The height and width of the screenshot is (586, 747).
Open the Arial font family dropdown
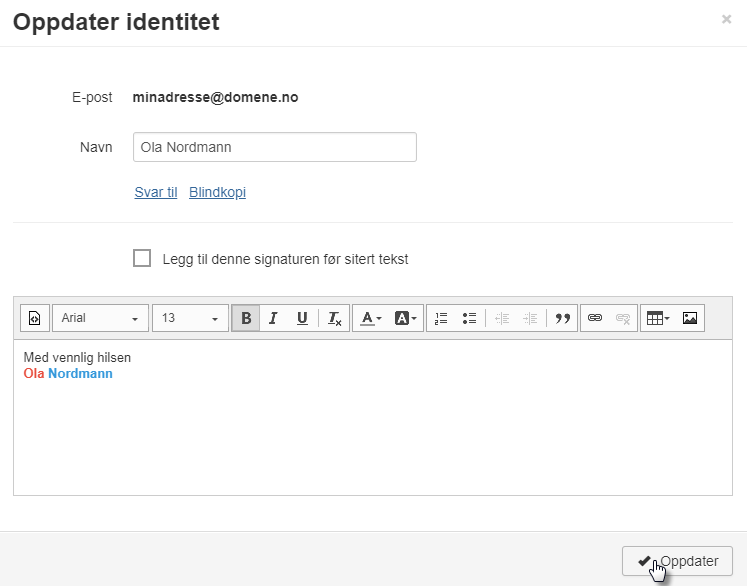101,318
